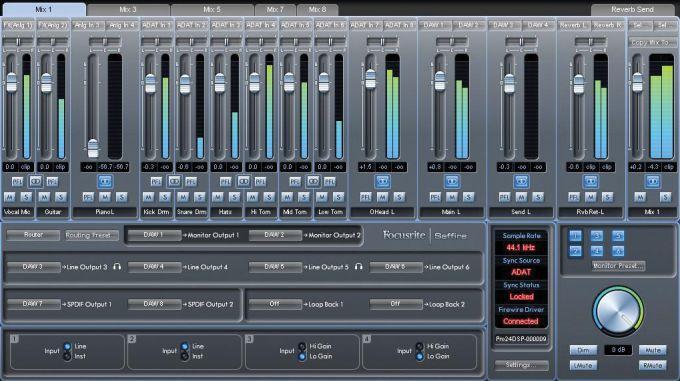Open source dropdown for Loop Back 1
Screen dimensions: 680x381
[x=275, y=304]
